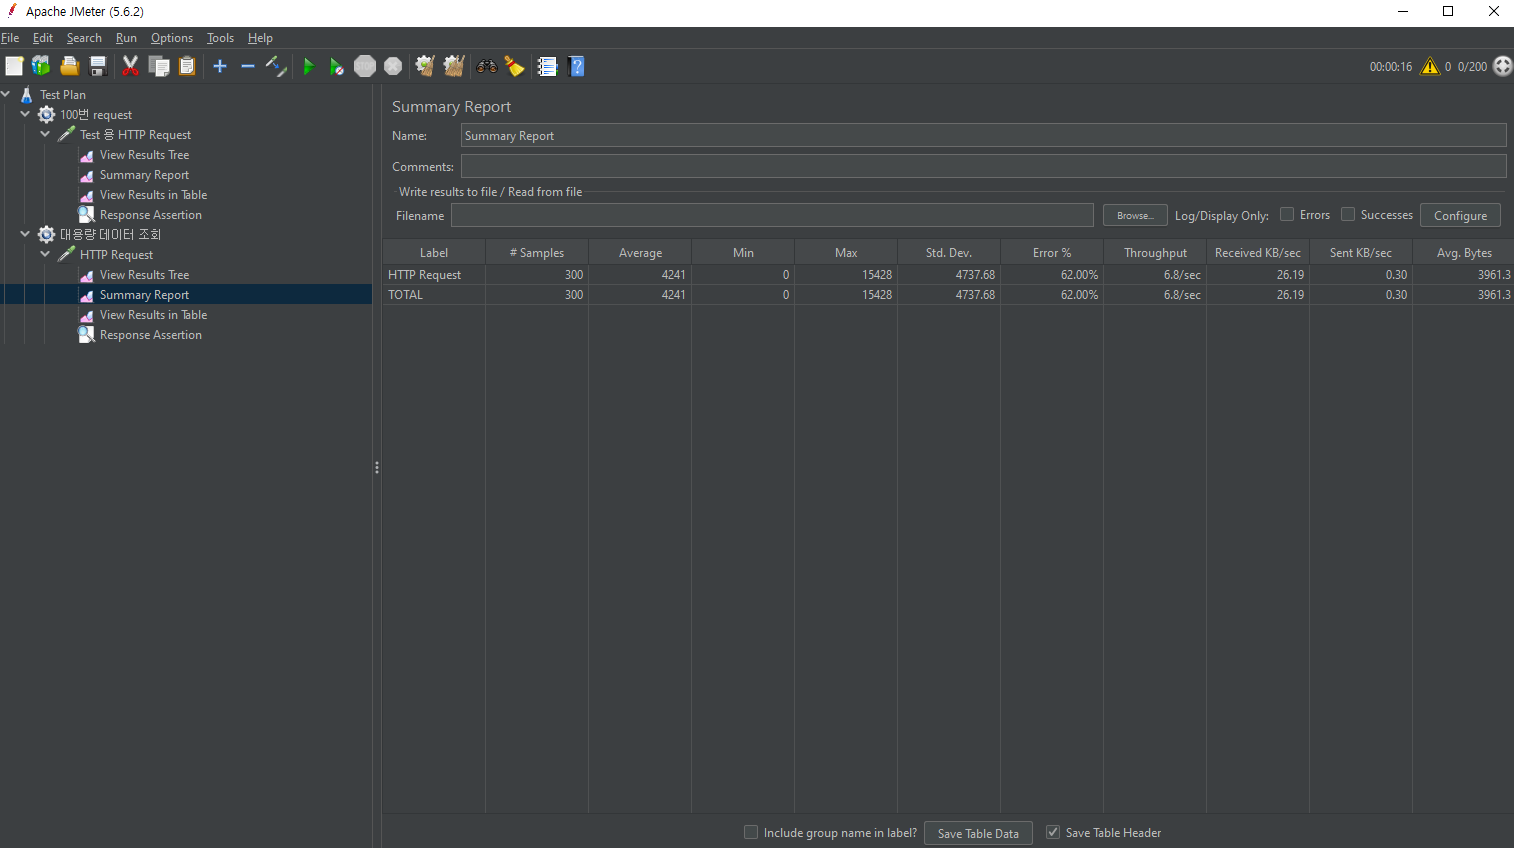Expand all tree nodes with plus icon

[220, 66]
